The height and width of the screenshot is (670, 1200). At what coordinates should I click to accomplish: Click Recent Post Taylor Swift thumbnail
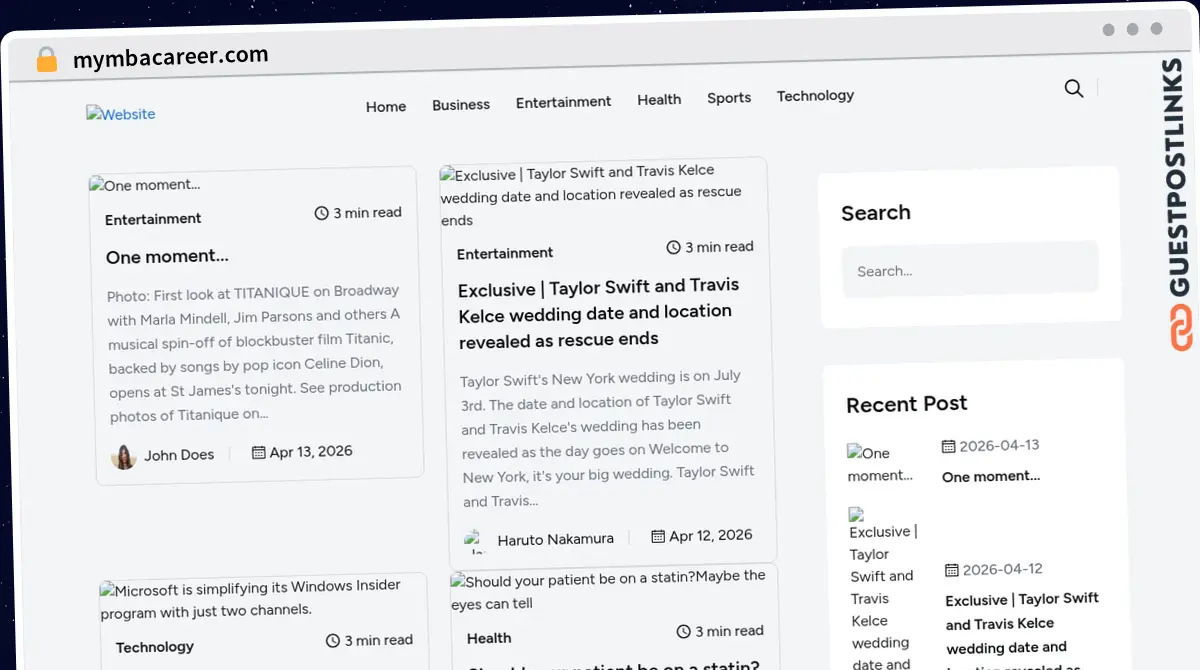click(x=883, y=590)
